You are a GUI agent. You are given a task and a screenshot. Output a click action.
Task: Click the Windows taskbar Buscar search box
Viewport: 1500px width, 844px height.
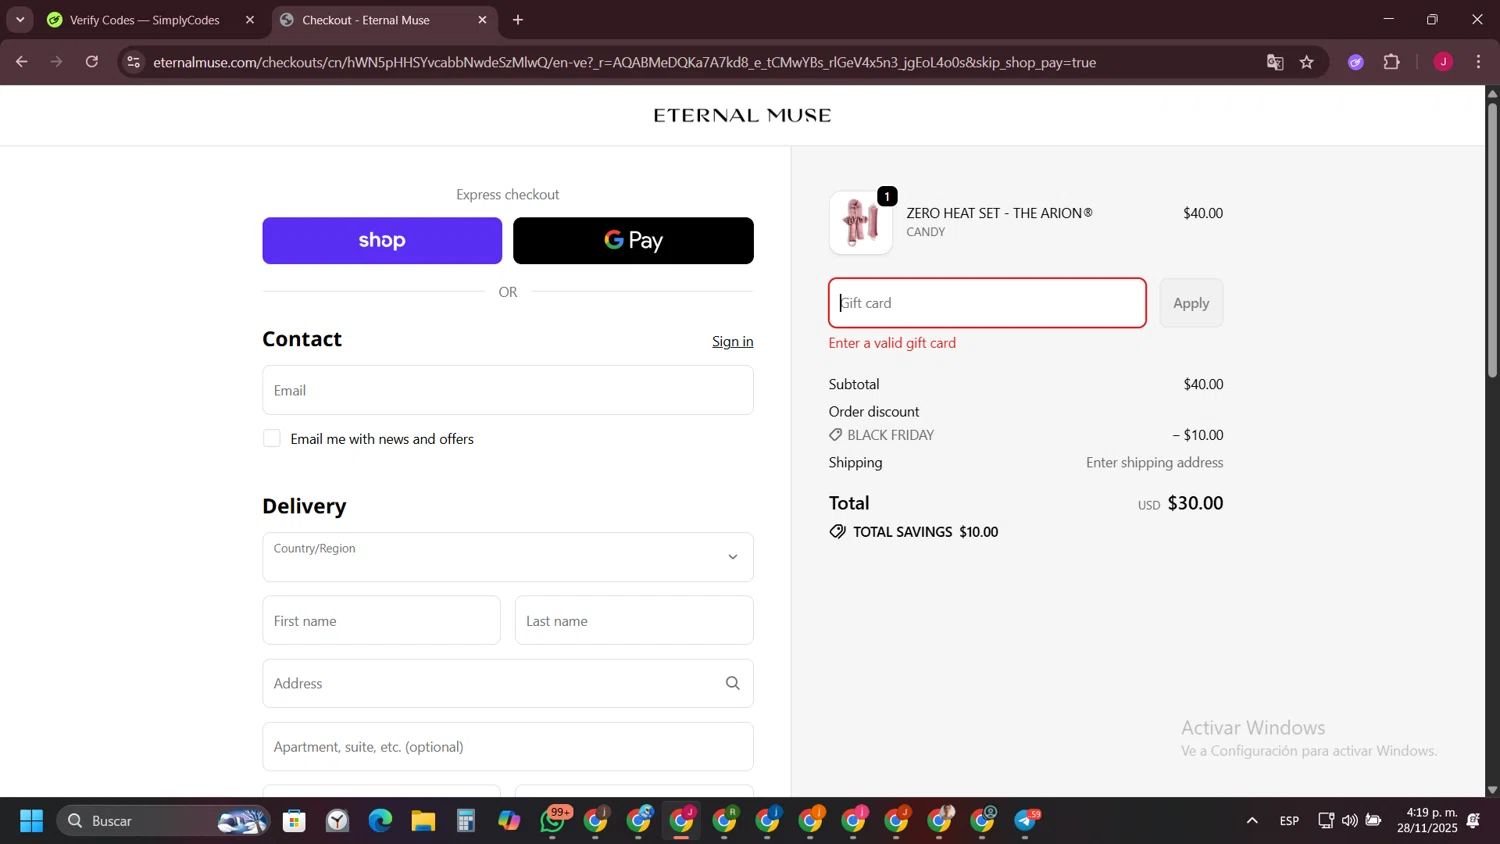click(x=163, y=821)
